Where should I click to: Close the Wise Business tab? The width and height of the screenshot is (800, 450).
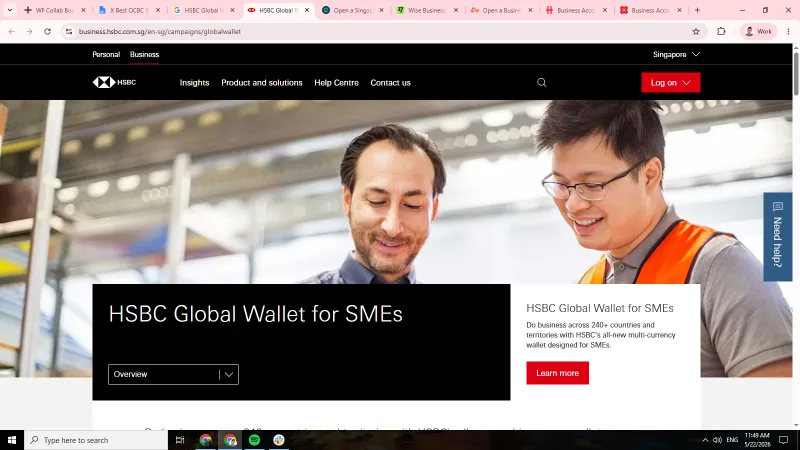click(x=456, y=10)
